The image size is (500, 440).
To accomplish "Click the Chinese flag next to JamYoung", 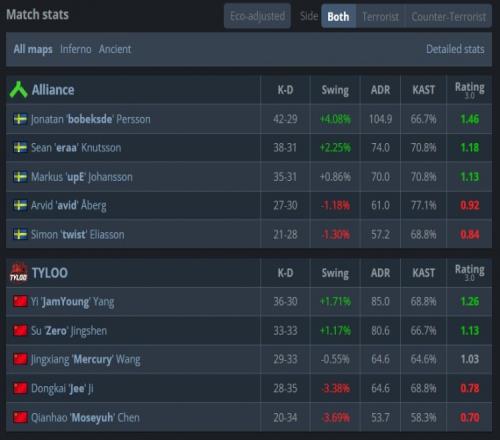I will 20,301.
